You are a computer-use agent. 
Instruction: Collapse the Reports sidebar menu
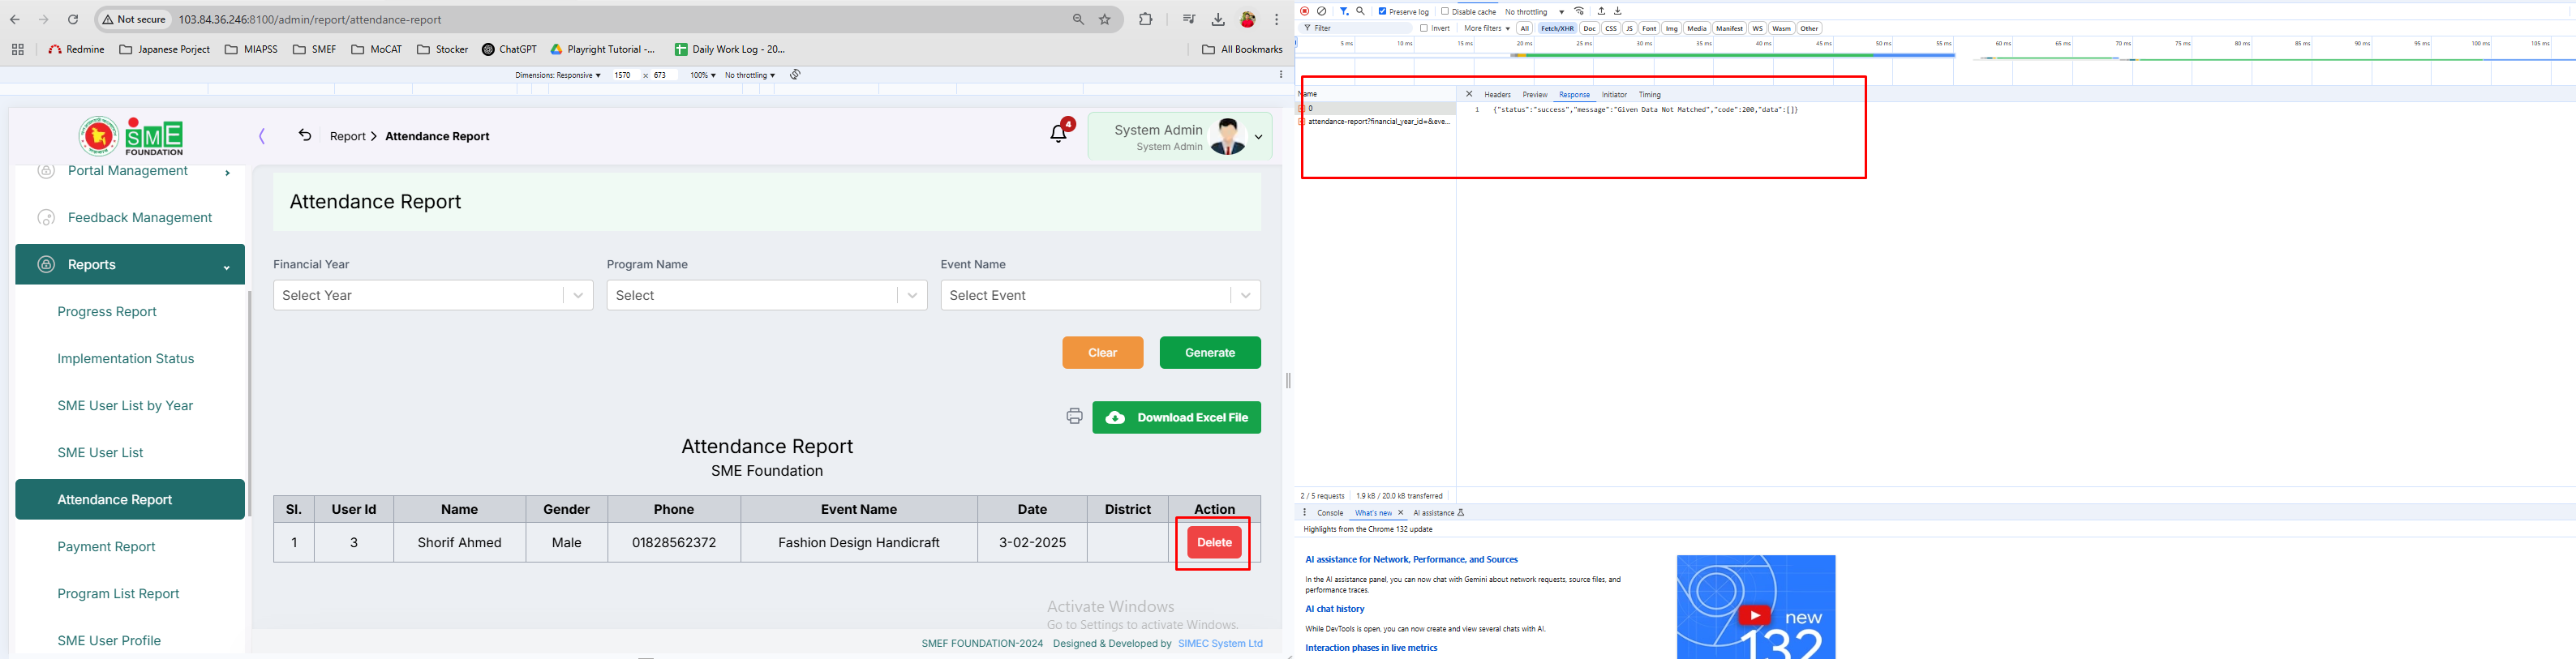[x=130, y=265]
